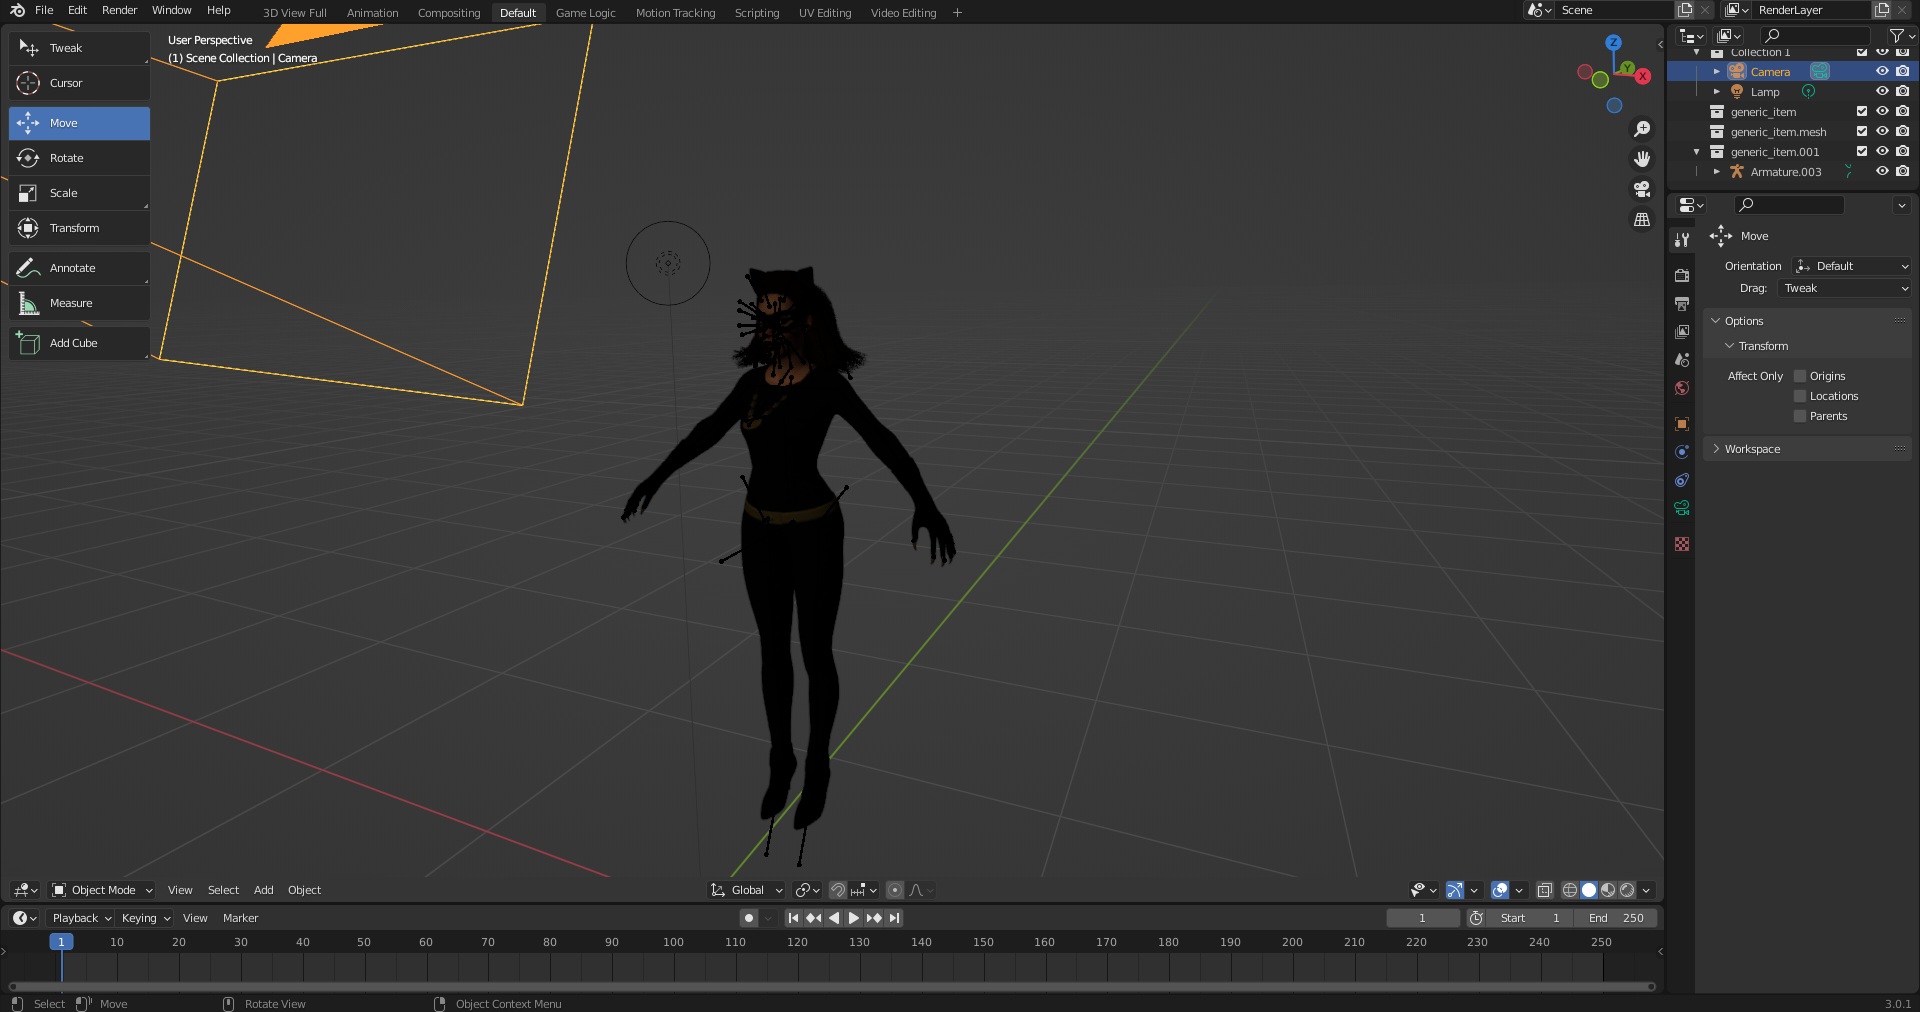This screenshot has width=1920, height=1012.
Task: Switch to the Scripting workspace tab
Action: pos(757,13)
